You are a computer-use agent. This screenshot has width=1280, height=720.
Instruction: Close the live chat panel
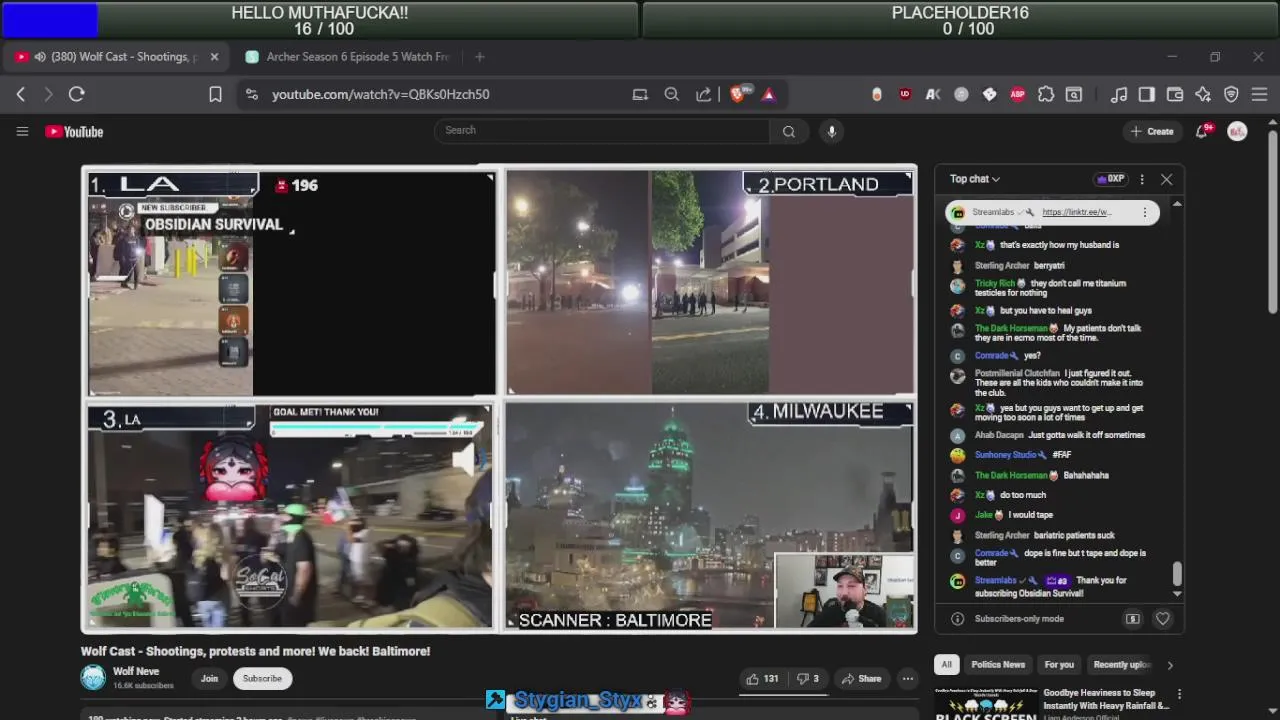(x=1166, y=179)
